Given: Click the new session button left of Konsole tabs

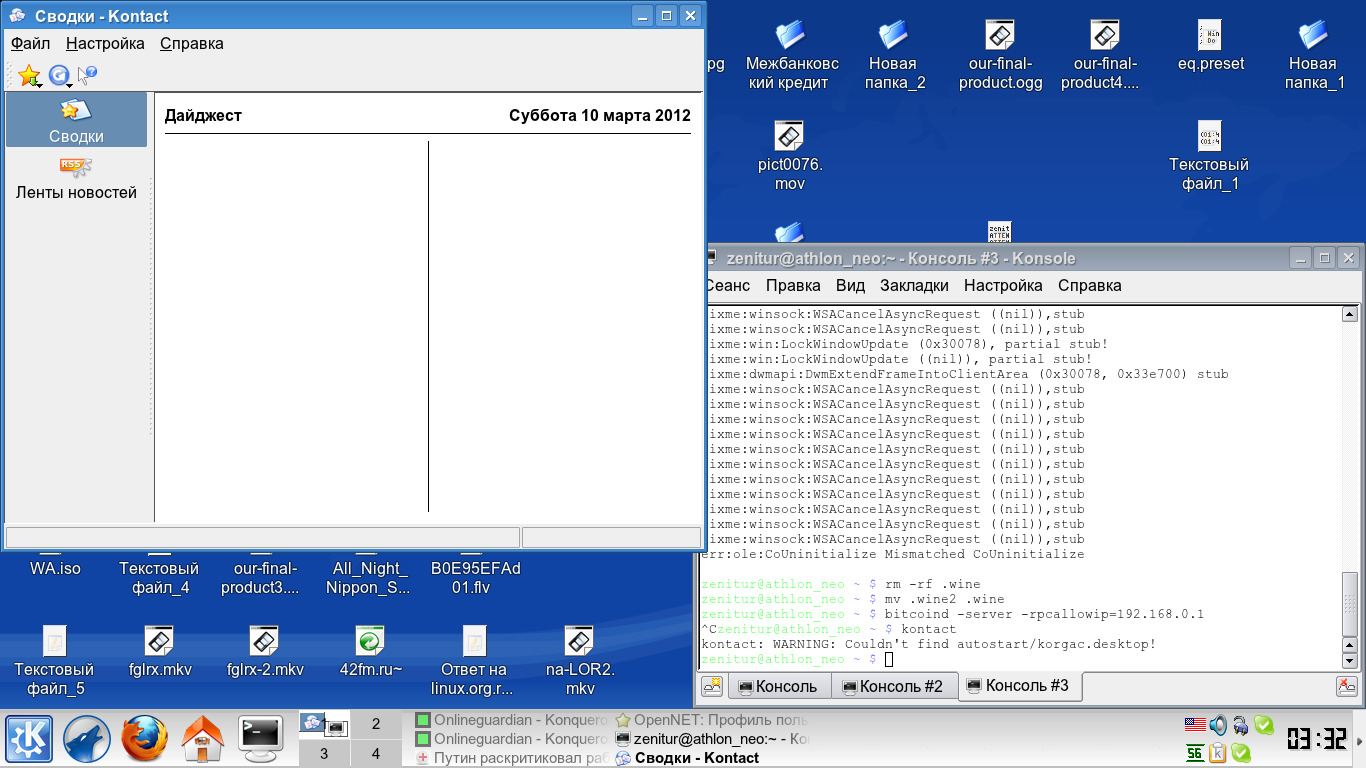Looking at the screenshot, I should [x=712, y=686].
